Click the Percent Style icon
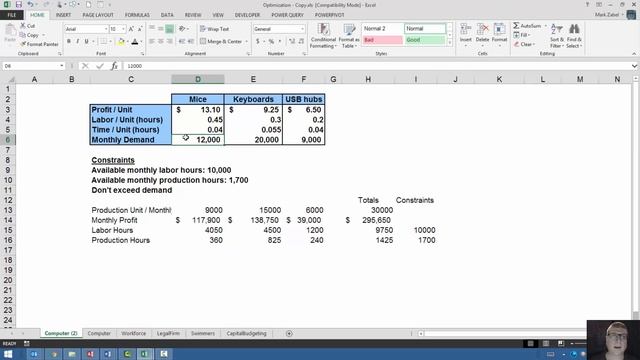The height and width of the screenshot is (360, 640). (271, 41)
